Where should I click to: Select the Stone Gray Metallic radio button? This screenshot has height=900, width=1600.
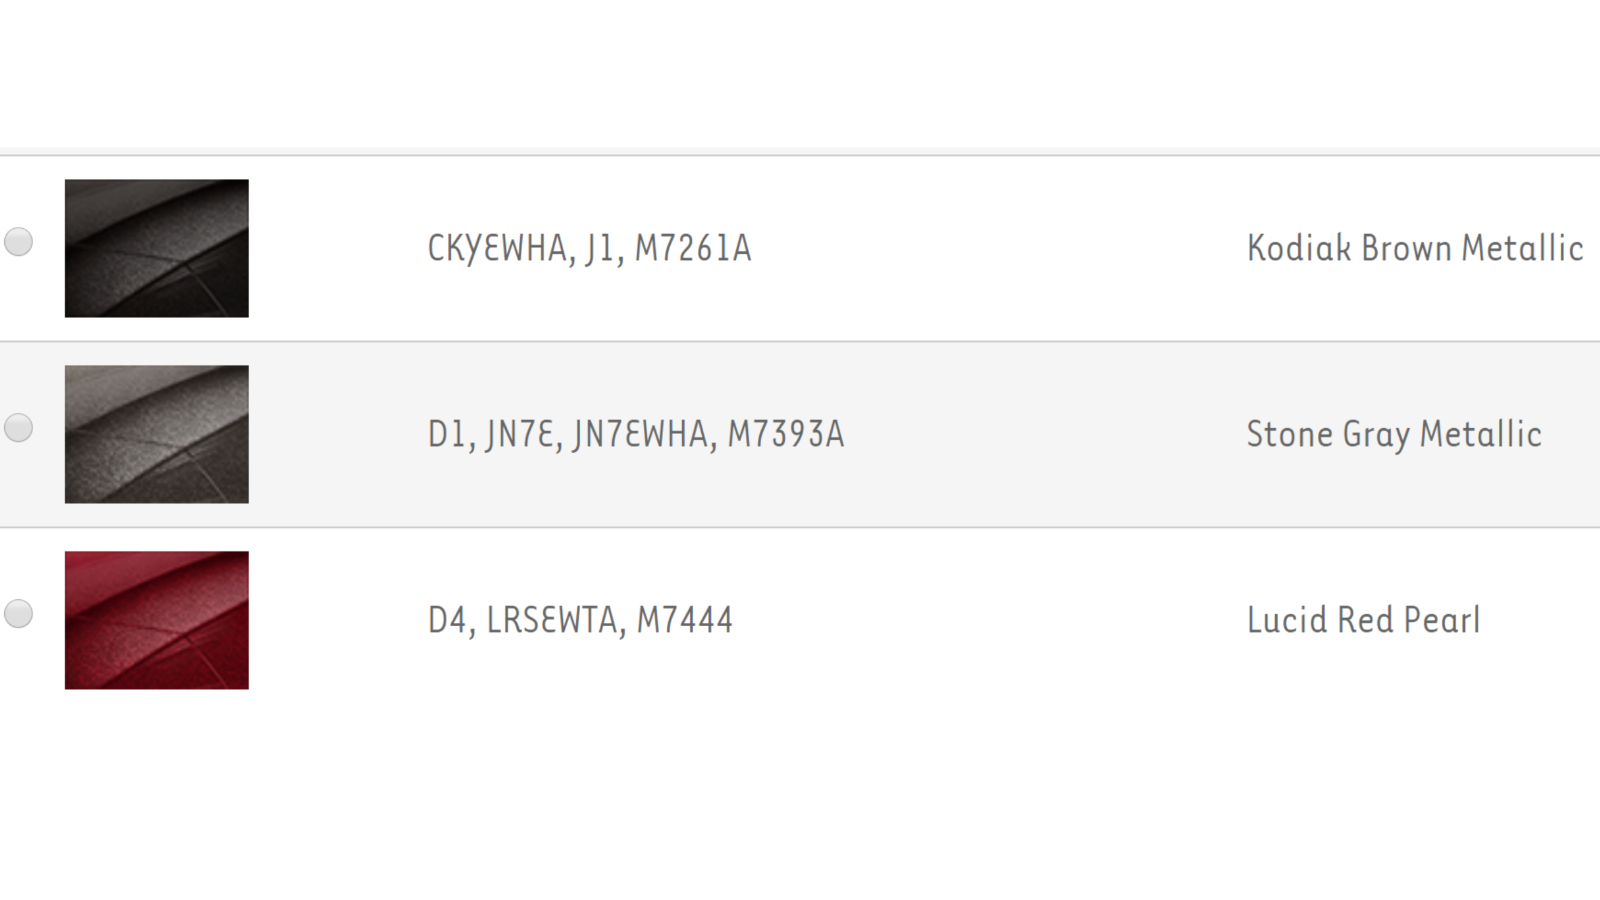pos(19,428)
